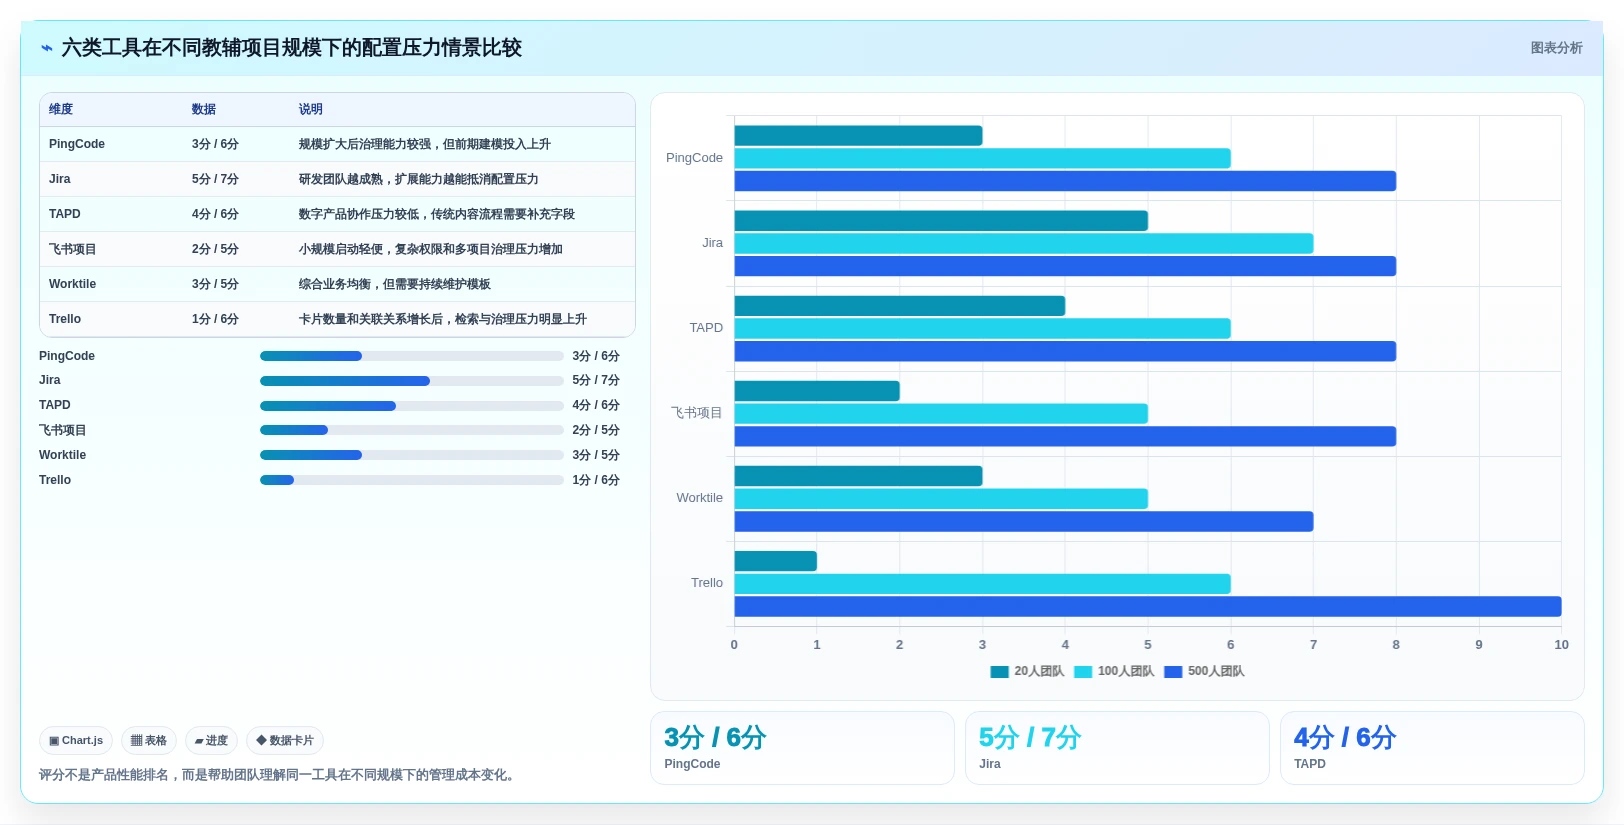The width and height of the screenshot is (1624, 825).
Task: Click the table cell reading 1分 / 6分
Action: click(x=215, y=319)
